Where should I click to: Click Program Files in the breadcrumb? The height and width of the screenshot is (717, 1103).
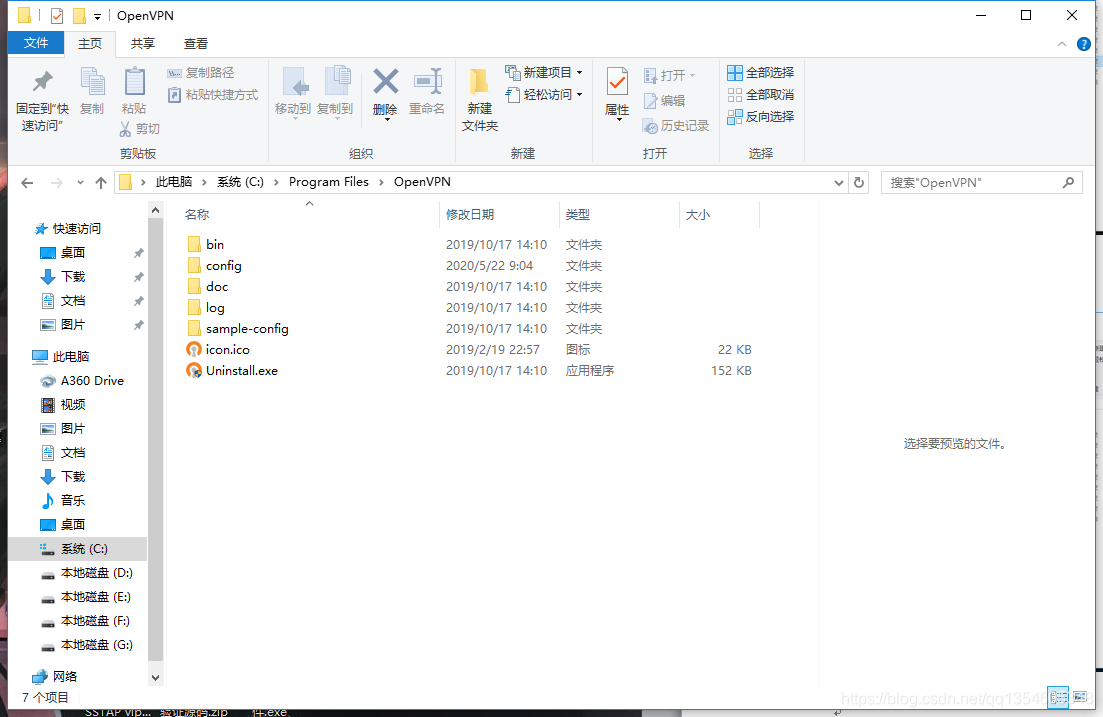point(329,182)
